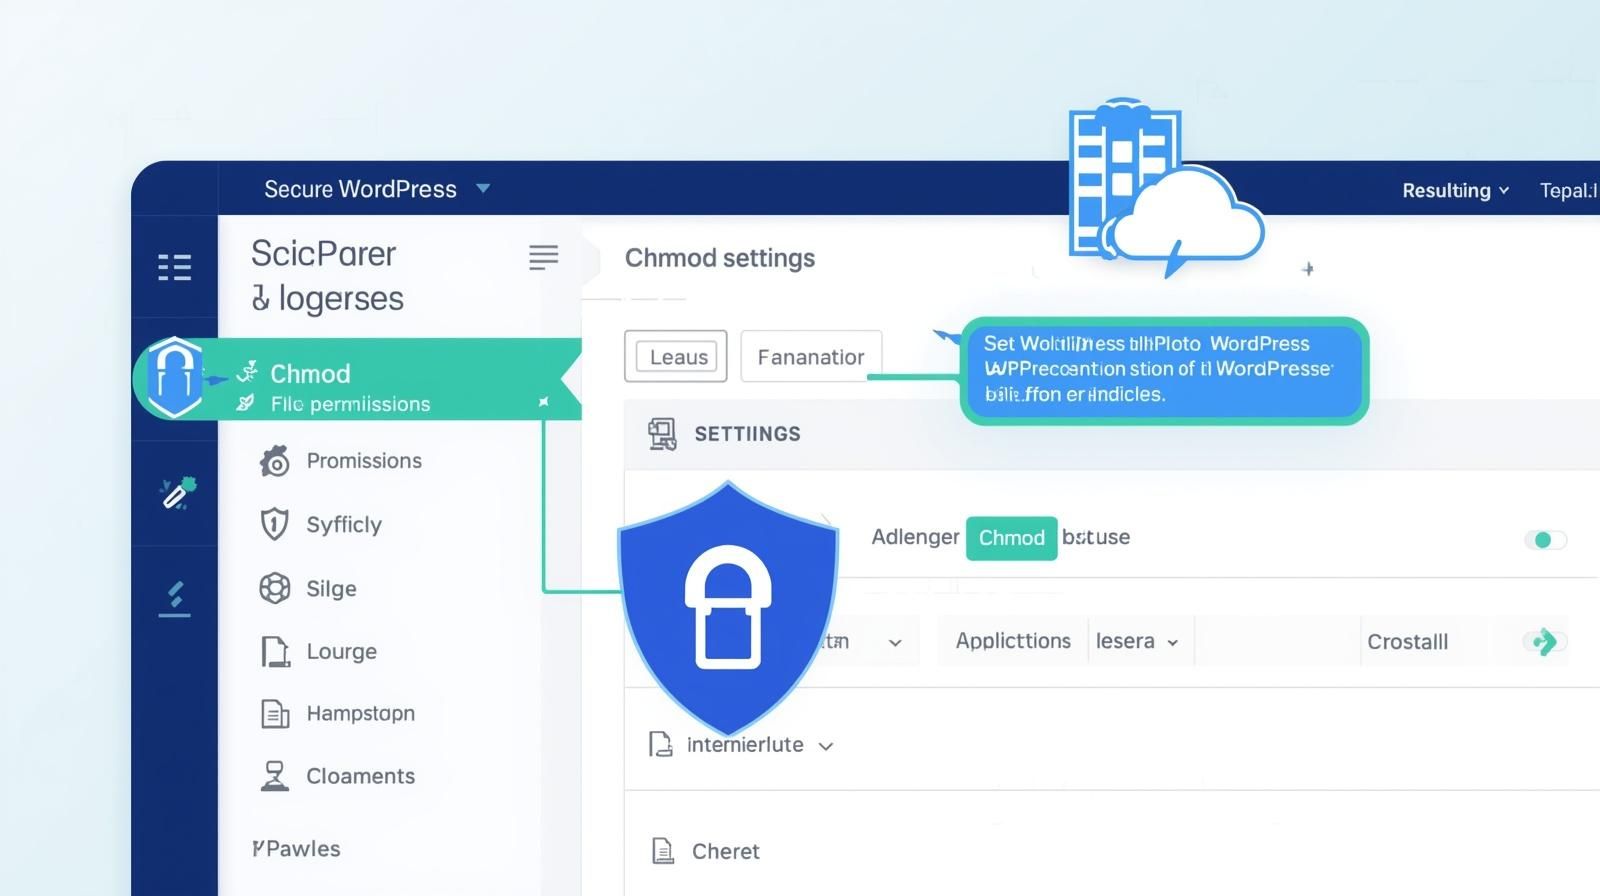Open the Iesera dropdown

[1137, 641]
